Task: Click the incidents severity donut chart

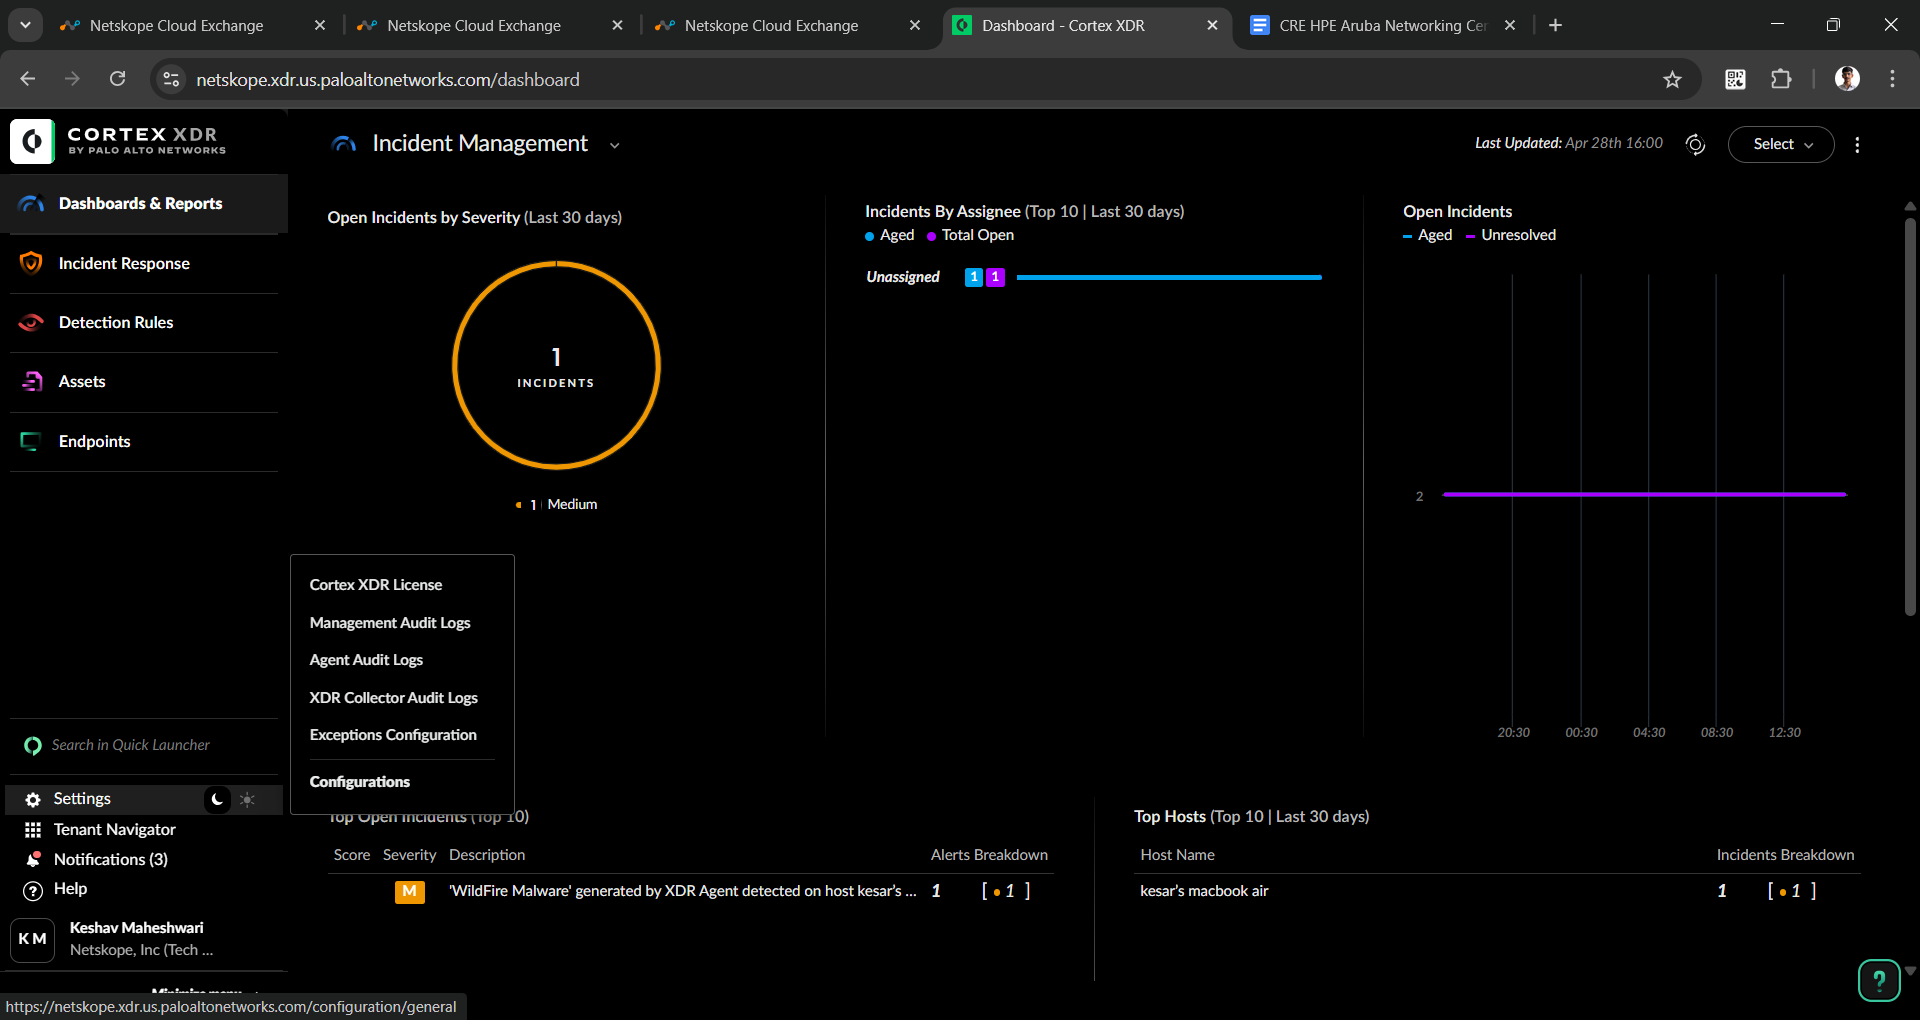Action: (556, 365)
